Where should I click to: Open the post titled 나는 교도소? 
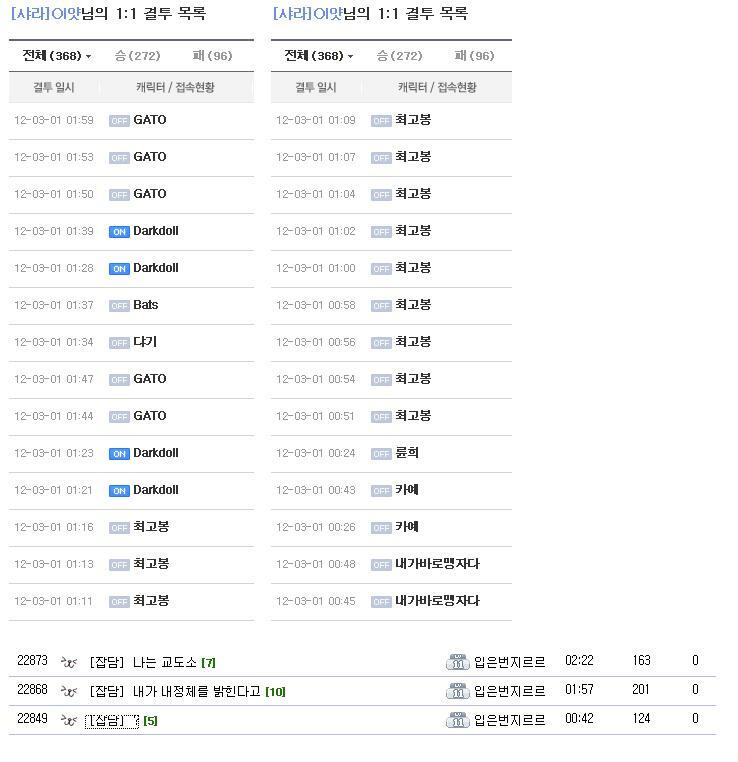[x=165, y=662]
